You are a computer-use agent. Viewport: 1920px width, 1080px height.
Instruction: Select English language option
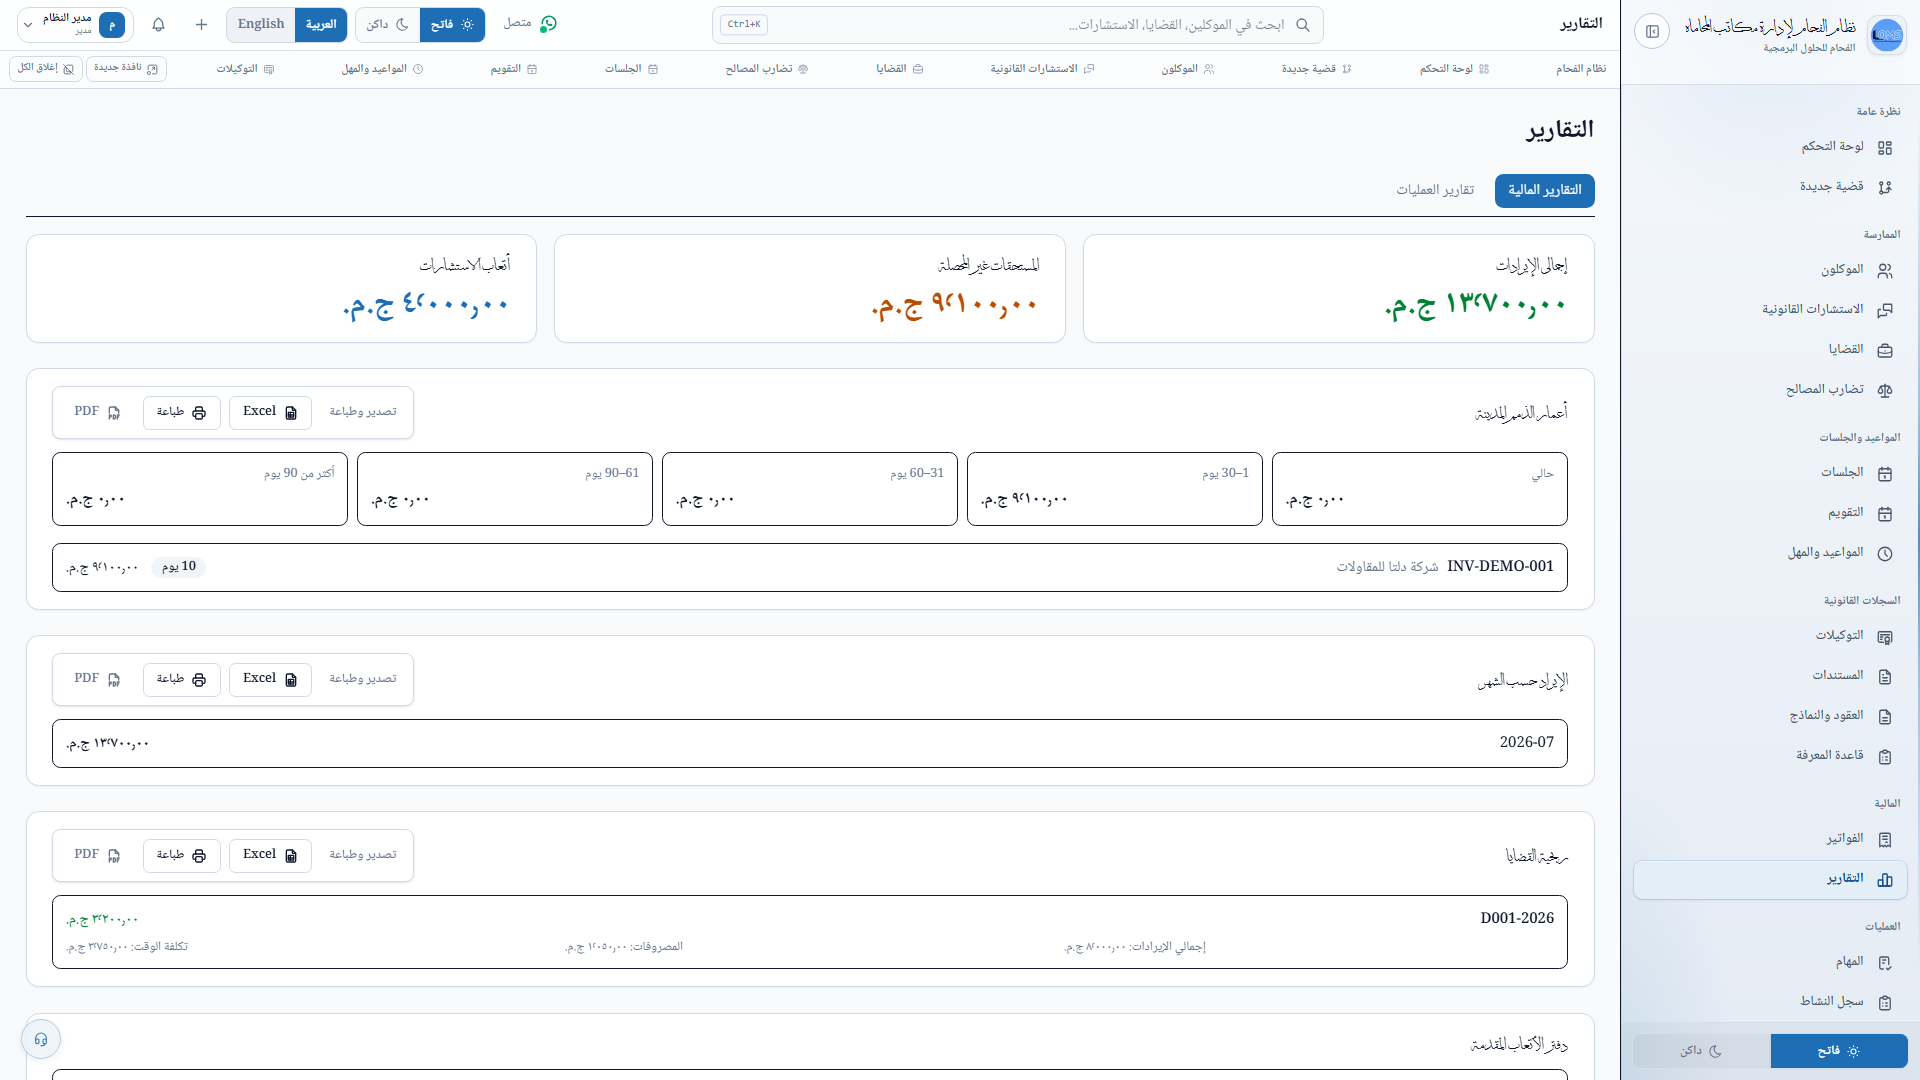tap(261, 25)
